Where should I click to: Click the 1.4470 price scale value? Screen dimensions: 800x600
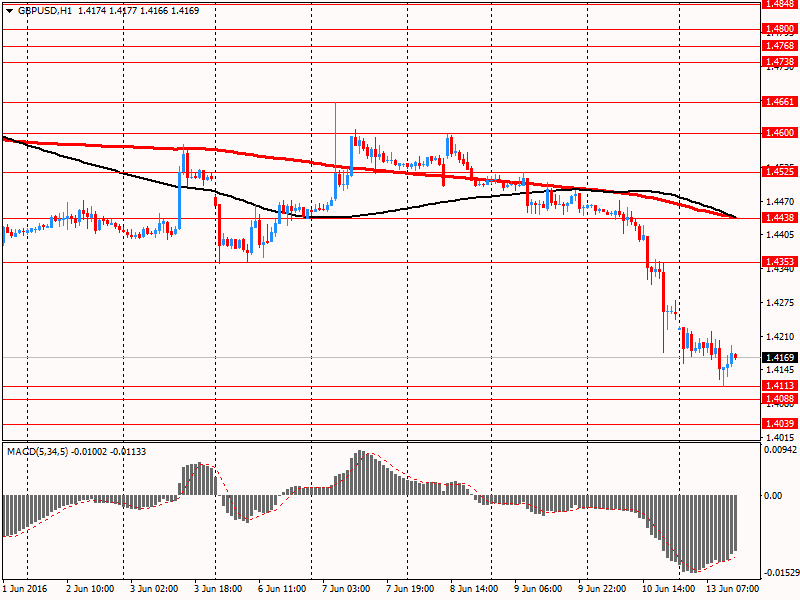pyautogui.click(x=780, y=202)
